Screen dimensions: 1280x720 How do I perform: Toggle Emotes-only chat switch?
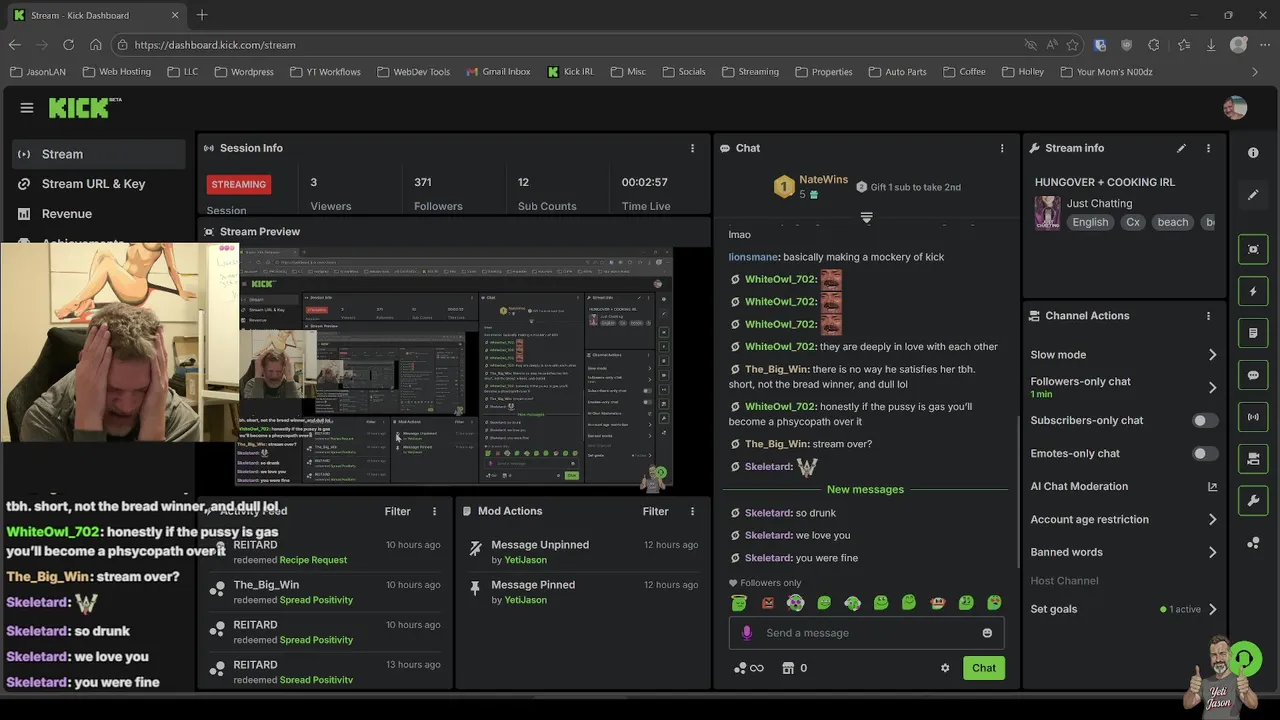[x=1205, y=454]
